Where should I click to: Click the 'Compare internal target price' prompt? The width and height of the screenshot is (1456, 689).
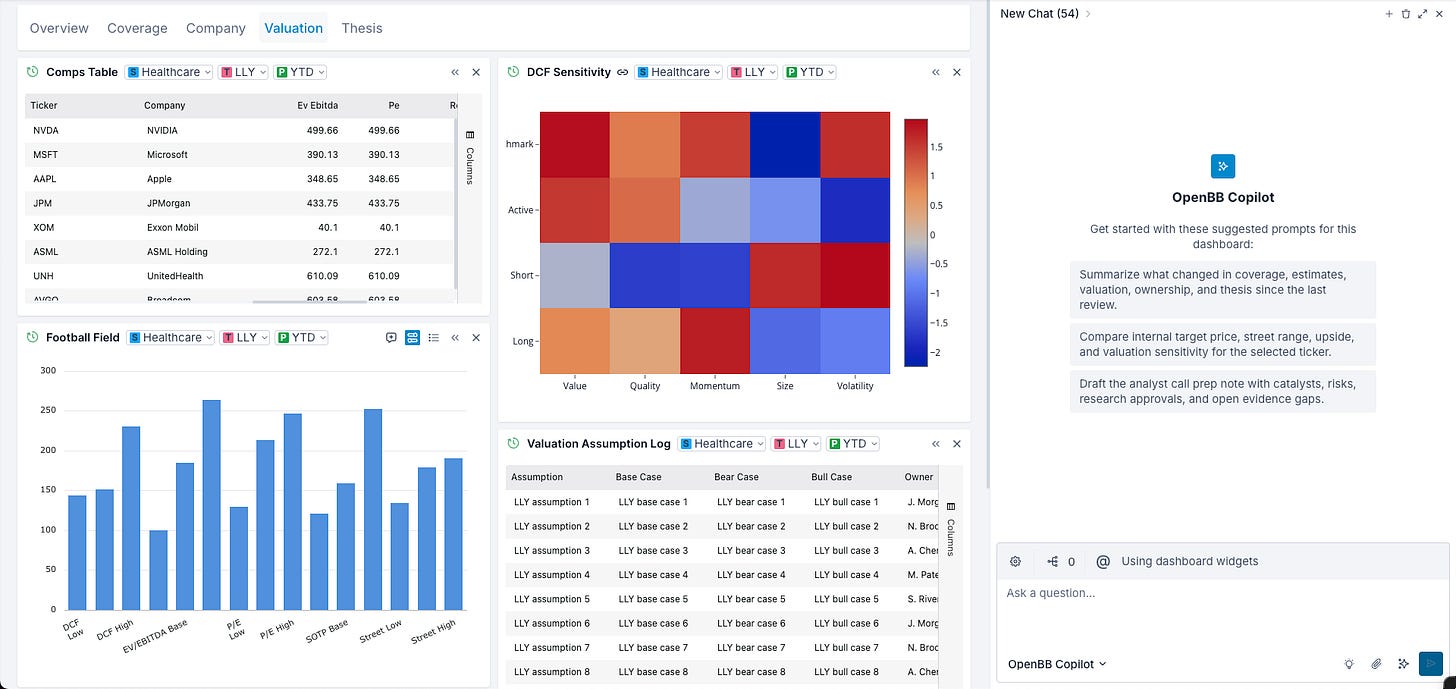(1223, 345)
